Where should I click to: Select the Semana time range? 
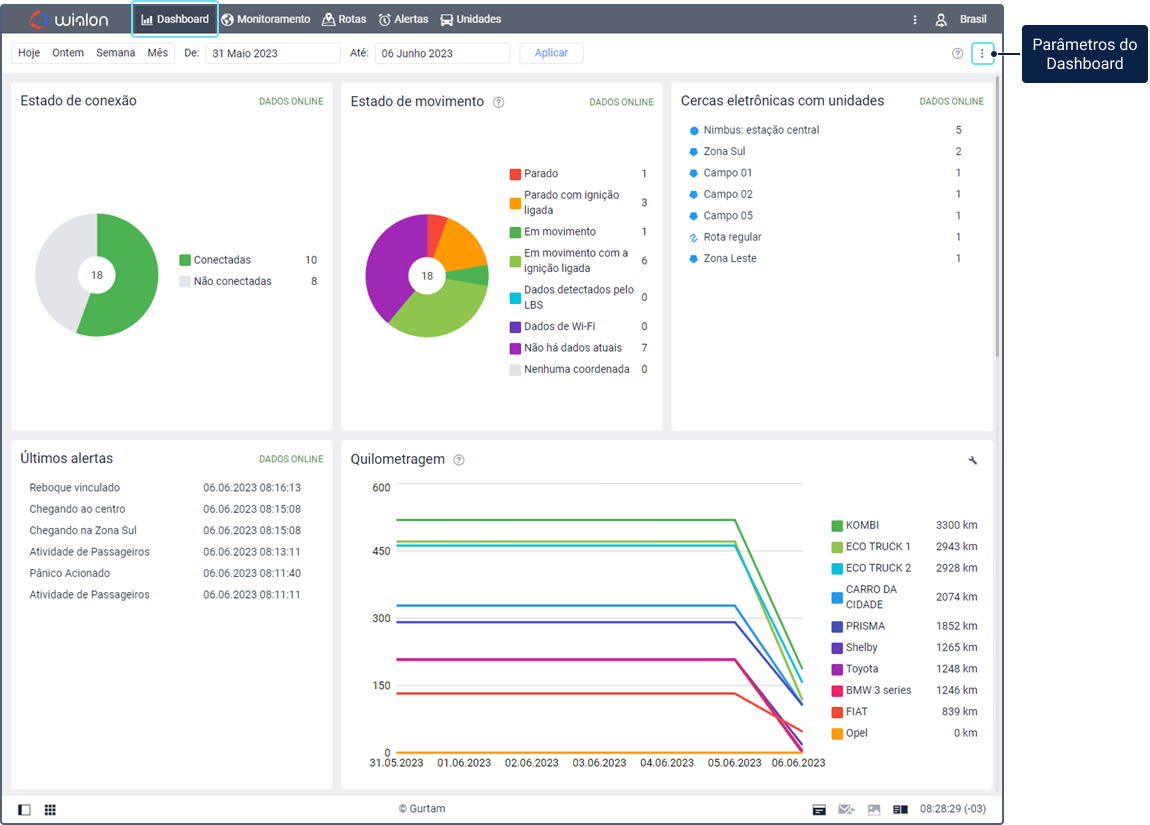coord(115,53)
